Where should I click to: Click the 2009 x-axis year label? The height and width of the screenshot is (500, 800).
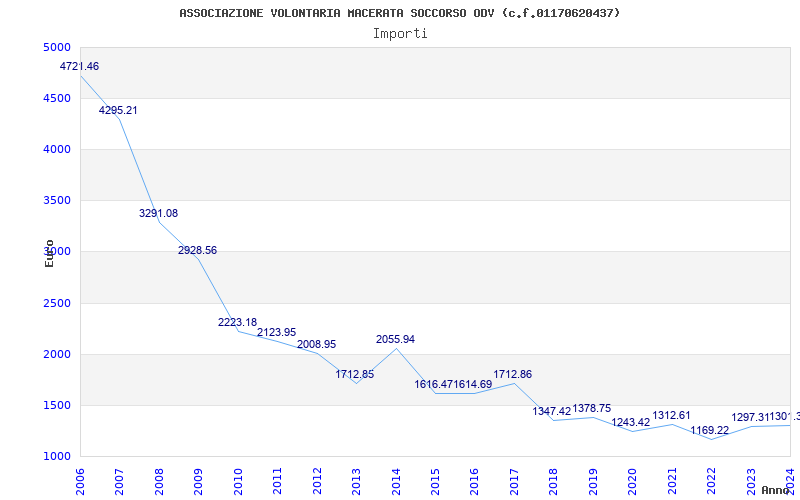pos(198,482)
